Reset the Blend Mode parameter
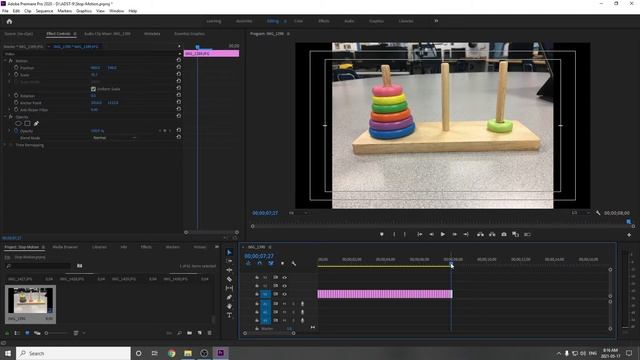Viewport: 640px width, 360px height. click(178, 137)
